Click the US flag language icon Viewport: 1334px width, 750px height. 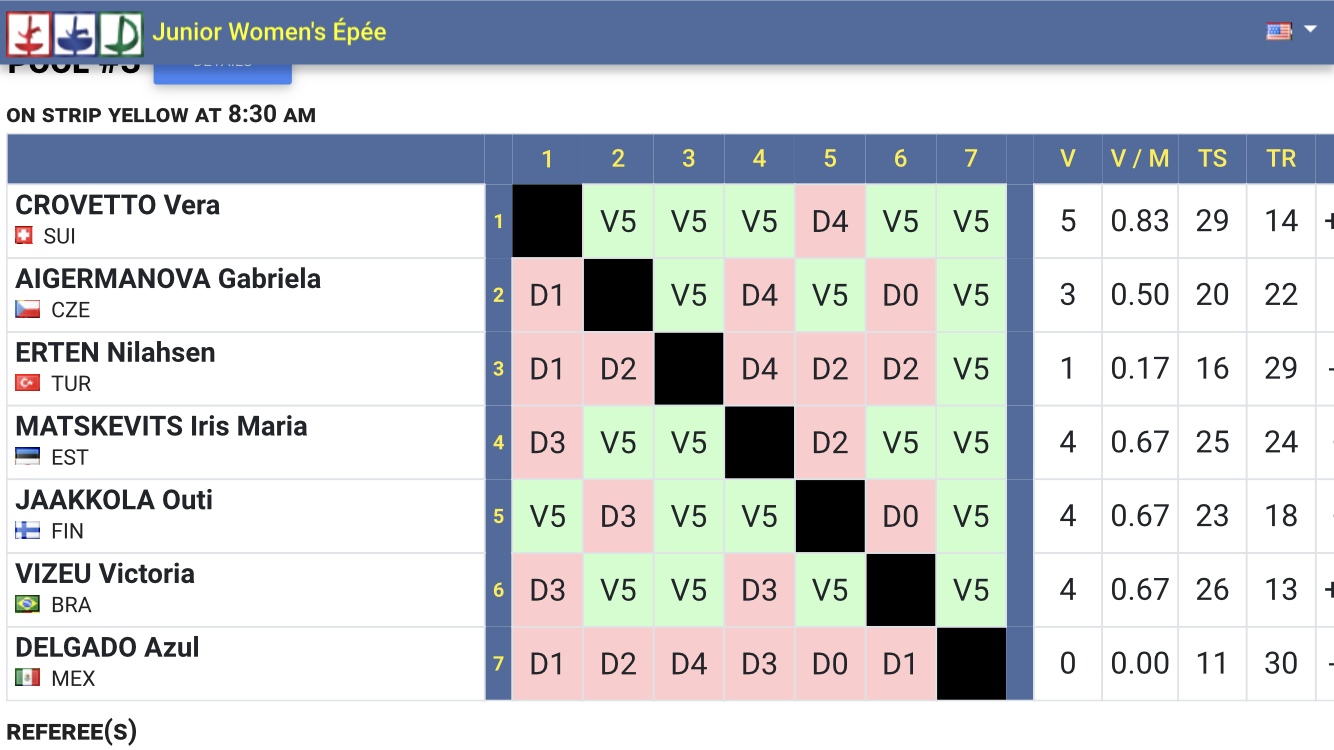1279,31
